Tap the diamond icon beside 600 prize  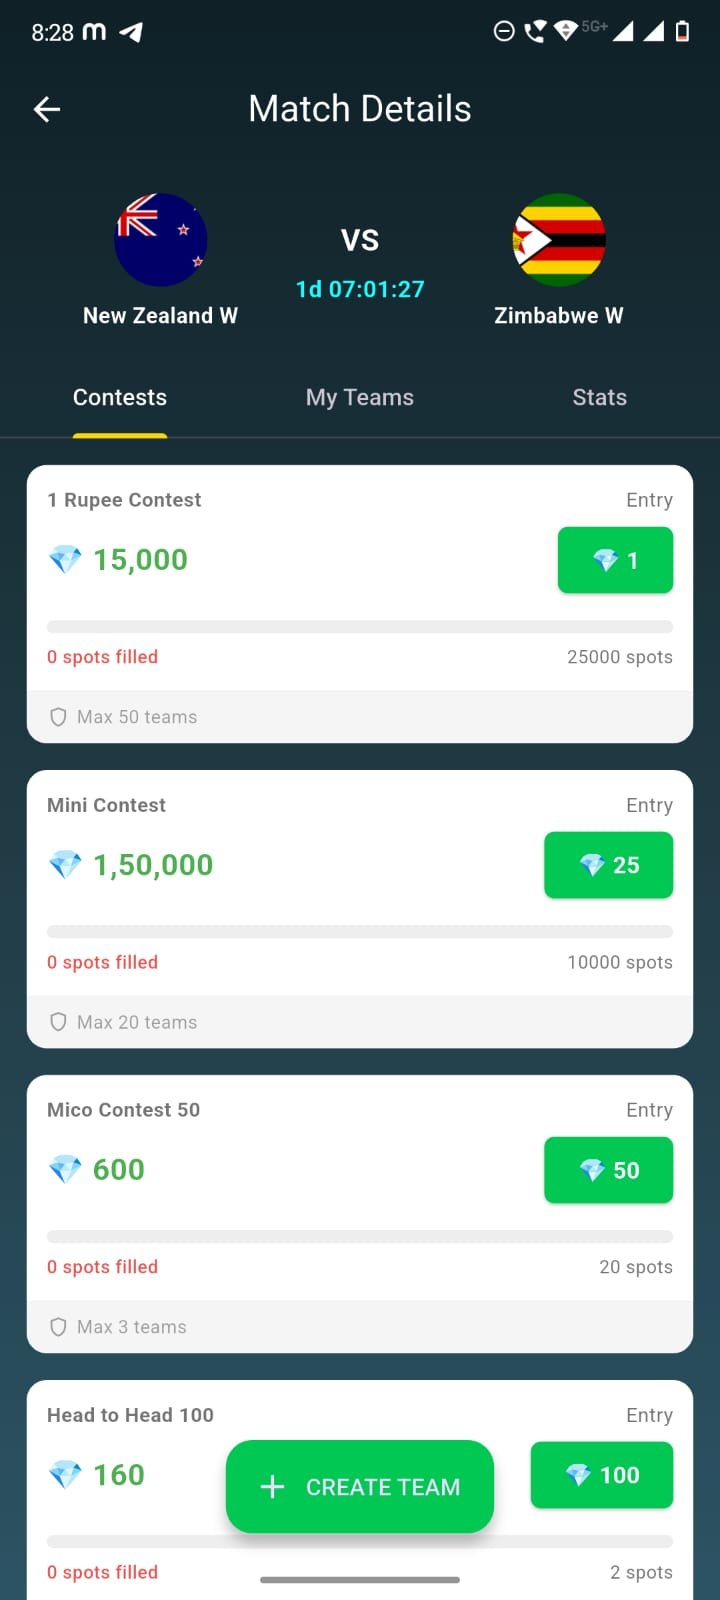tap(65, 1169)
